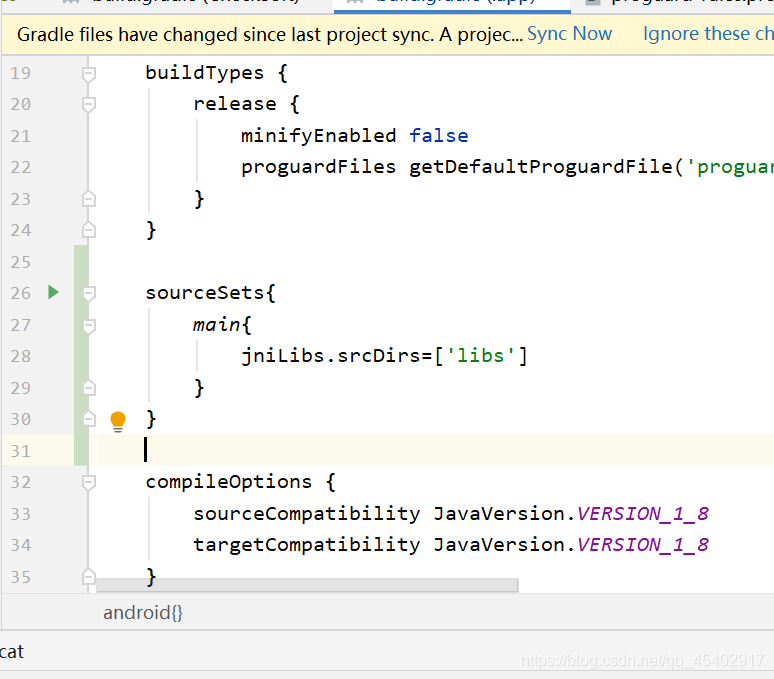The width and height of the screenshot is (774, 679).
Task: Click the android{} breadcrumb
Action: tap(143, 612)
